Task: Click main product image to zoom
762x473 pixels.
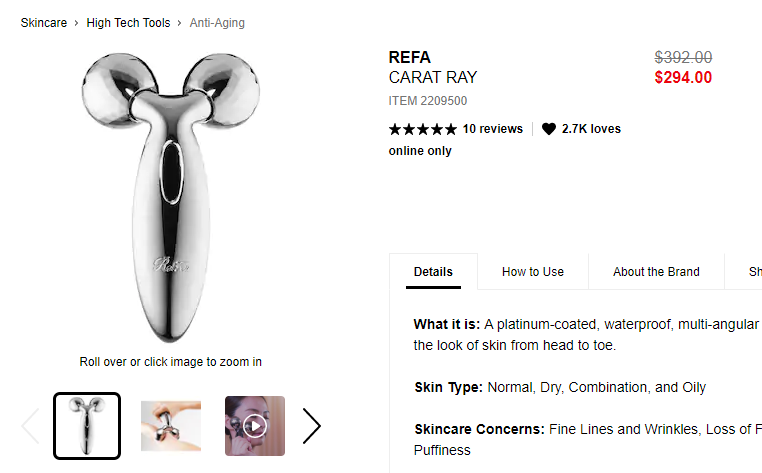Action: (171, 195)
